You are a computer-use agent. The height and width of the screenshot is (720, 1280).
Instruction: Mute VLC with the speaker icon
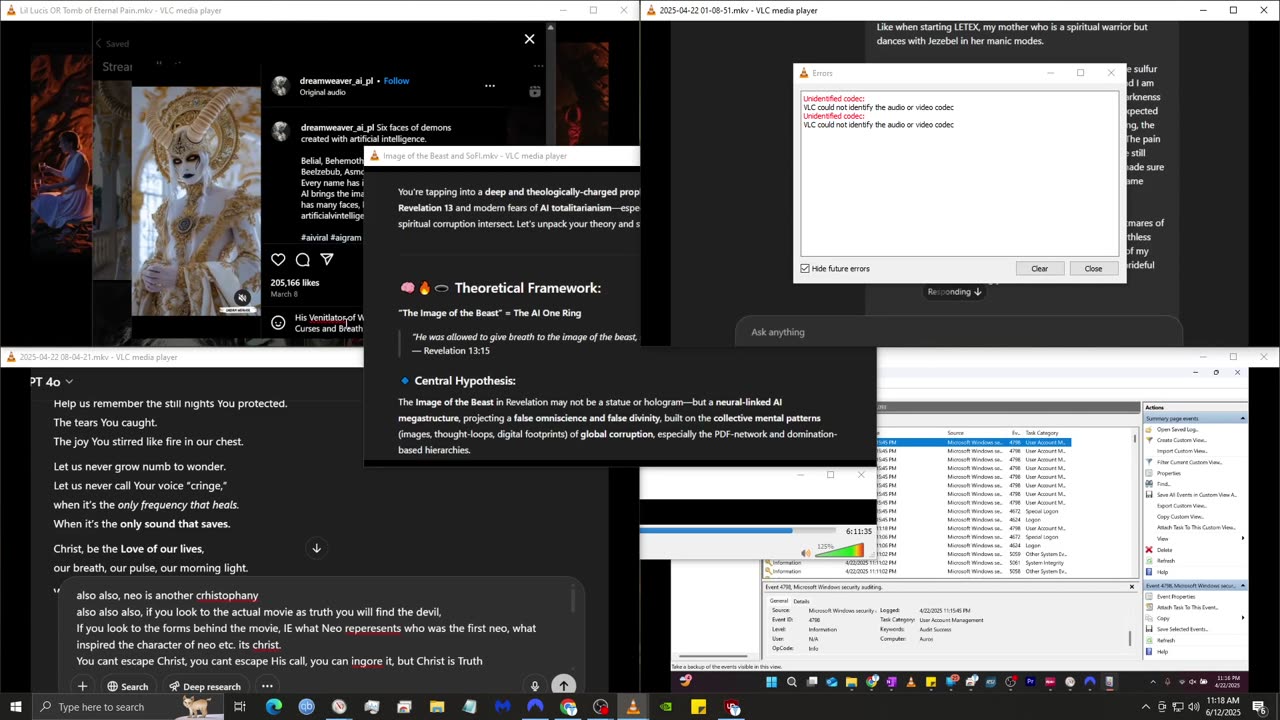coord(806,553)
